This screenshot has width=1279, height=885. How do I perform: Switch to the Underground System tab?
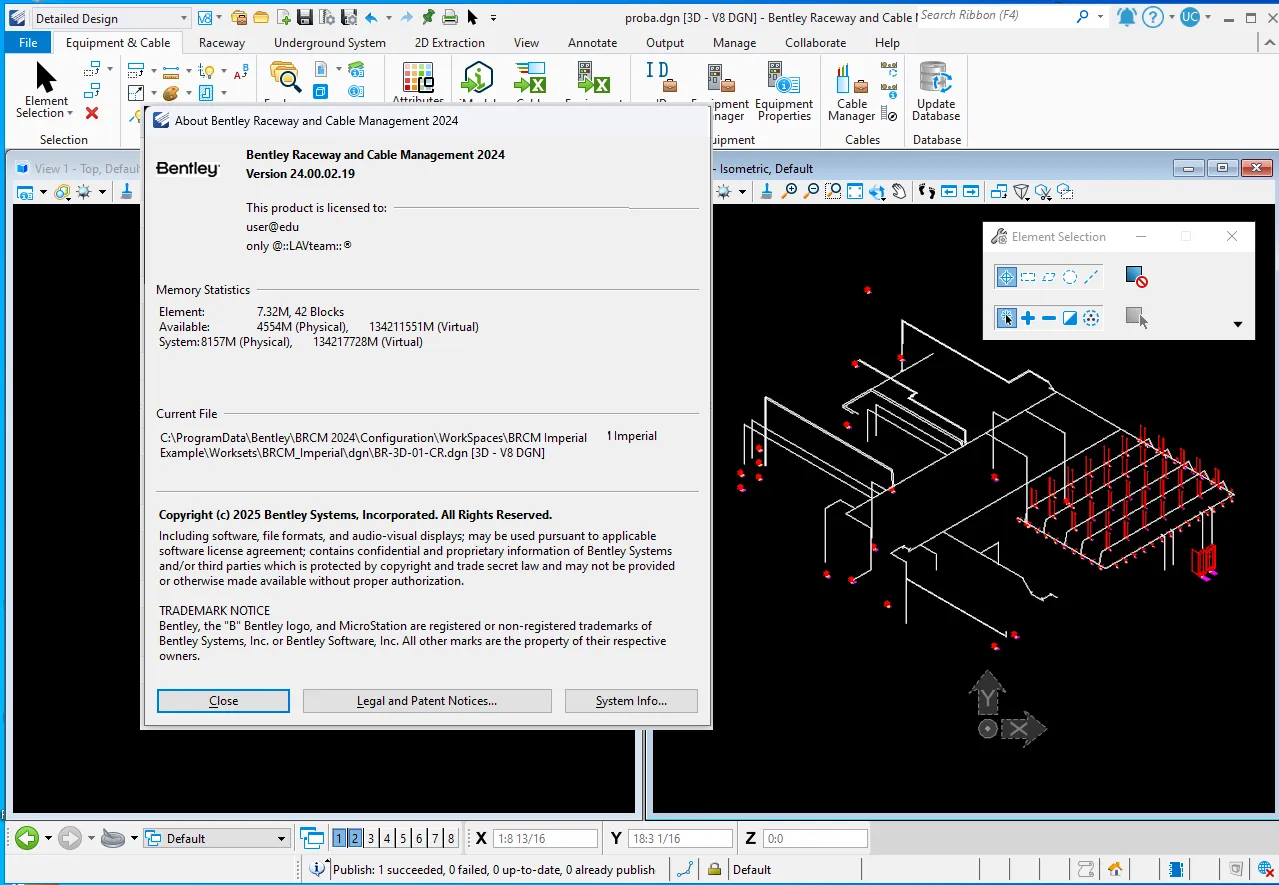330,43
